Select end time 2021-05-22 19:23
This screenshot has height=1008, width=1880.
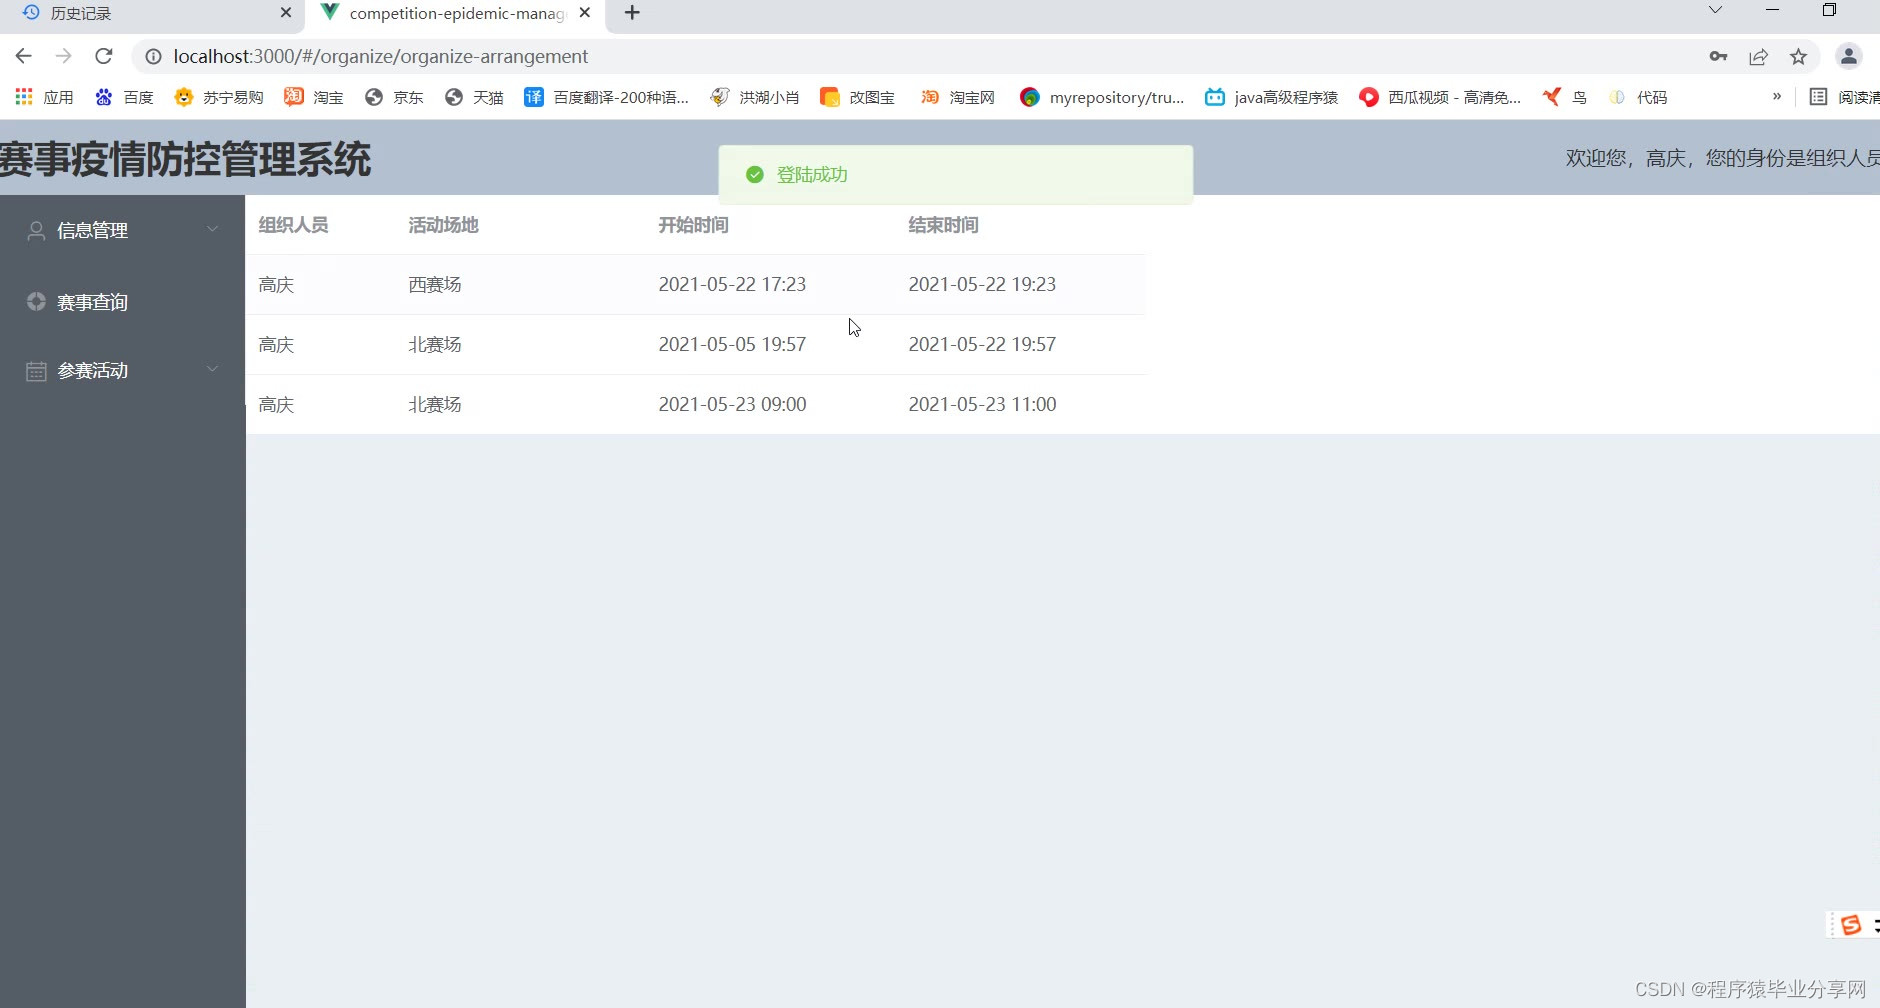982,284
